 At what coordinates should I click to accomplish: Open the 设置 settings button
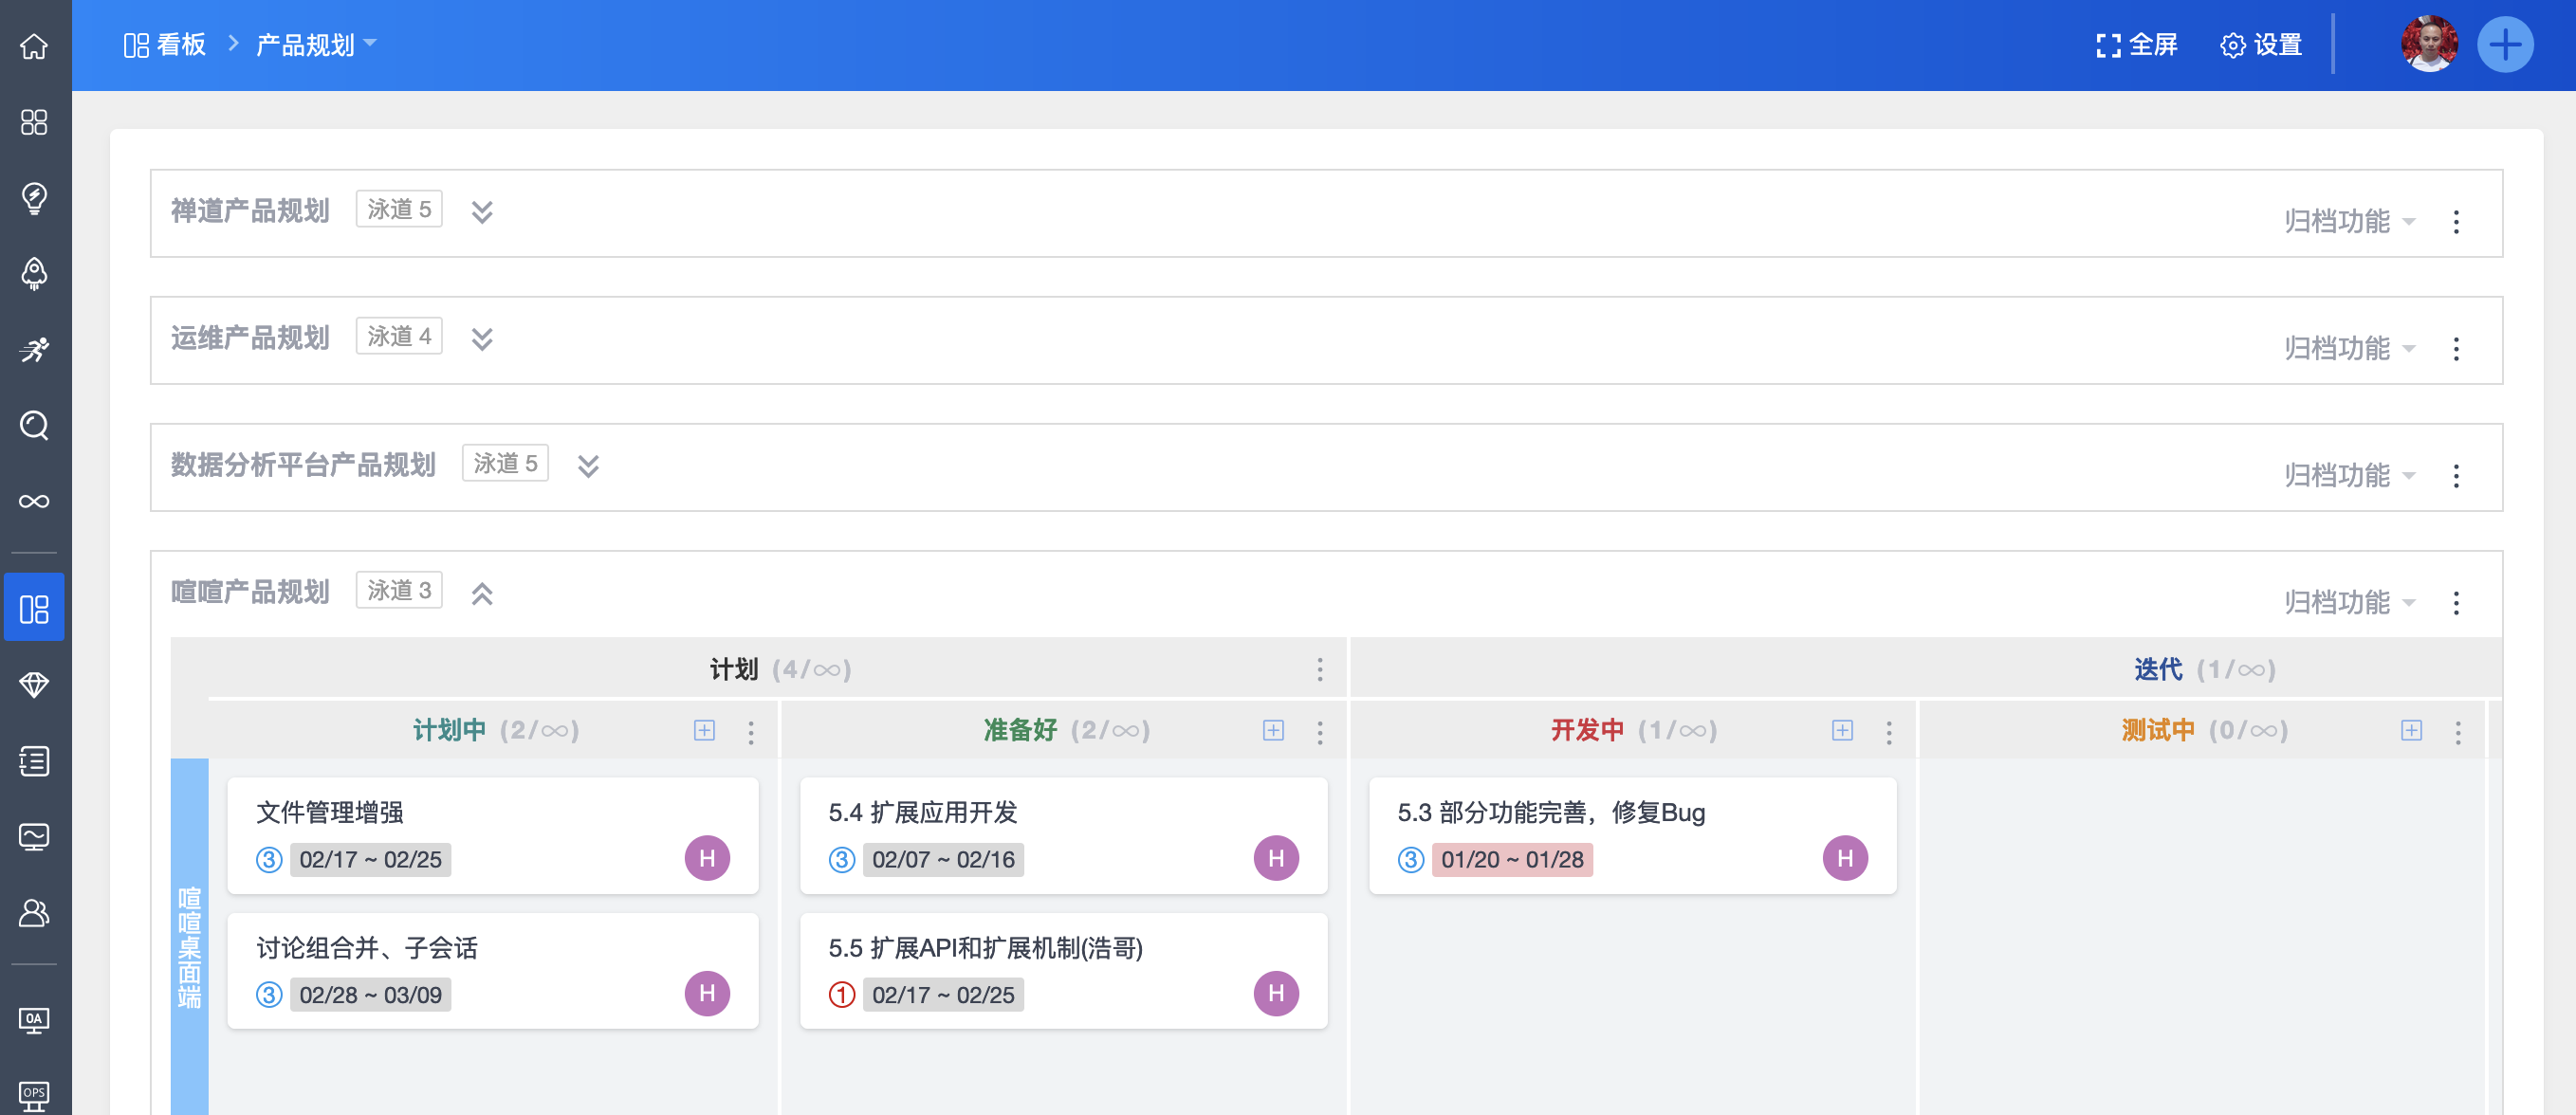pos(2261,45)
